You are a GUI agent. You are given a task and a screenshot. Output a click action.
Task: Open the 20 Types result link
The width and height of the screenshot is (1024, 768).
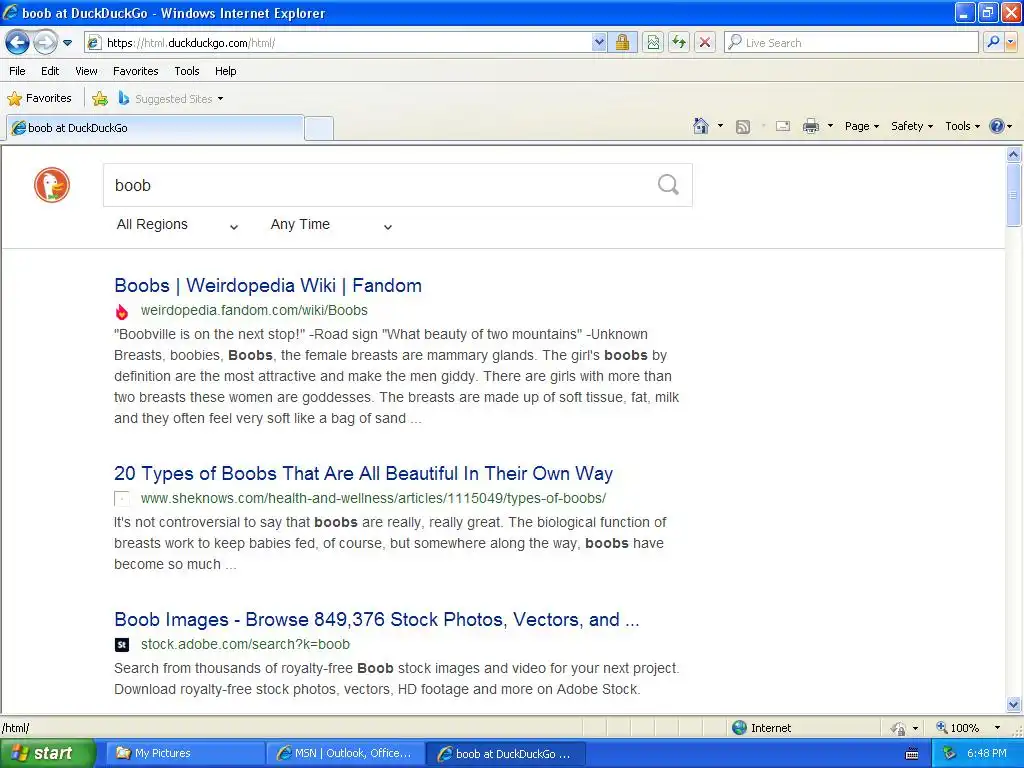pos(363,473)
